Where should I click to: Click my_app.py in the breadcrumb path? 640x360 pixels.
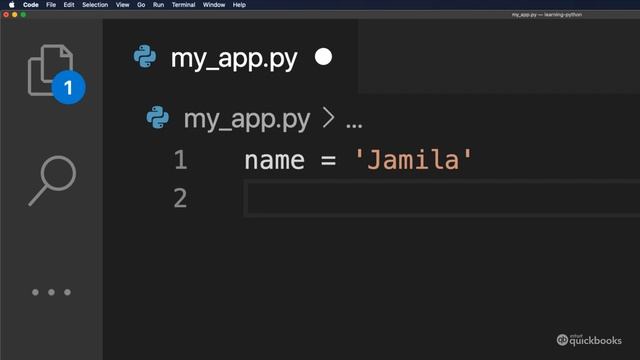(x=247, y=120)
